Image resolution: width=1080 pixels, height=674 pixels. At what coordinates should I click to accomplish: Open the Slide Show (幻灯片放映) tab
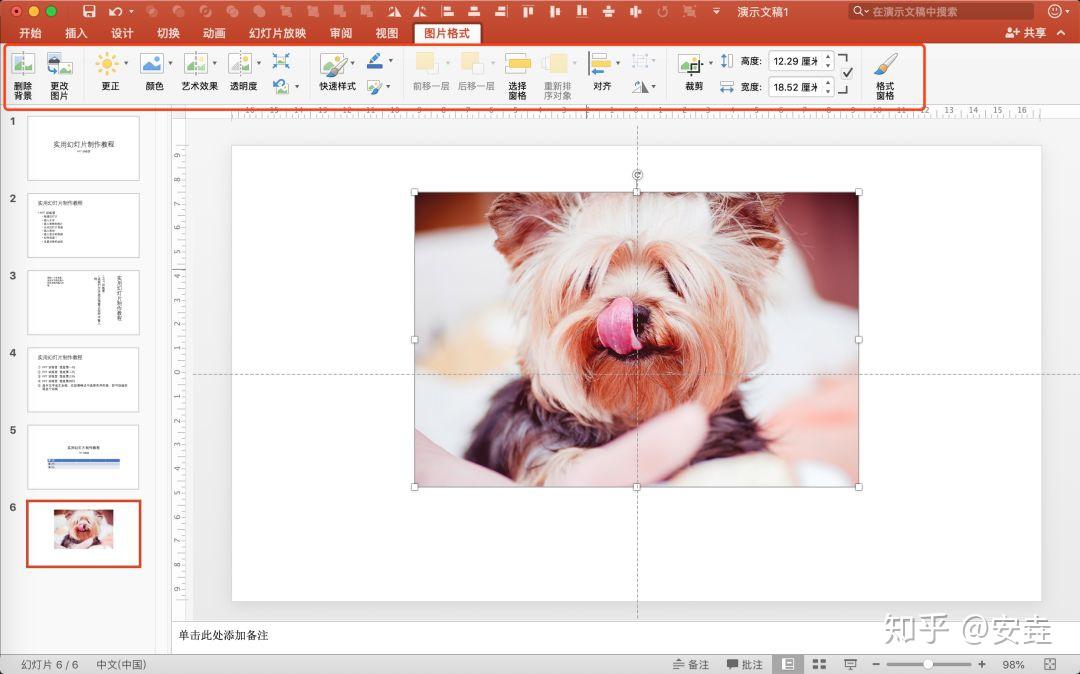[x=278, y=33]
